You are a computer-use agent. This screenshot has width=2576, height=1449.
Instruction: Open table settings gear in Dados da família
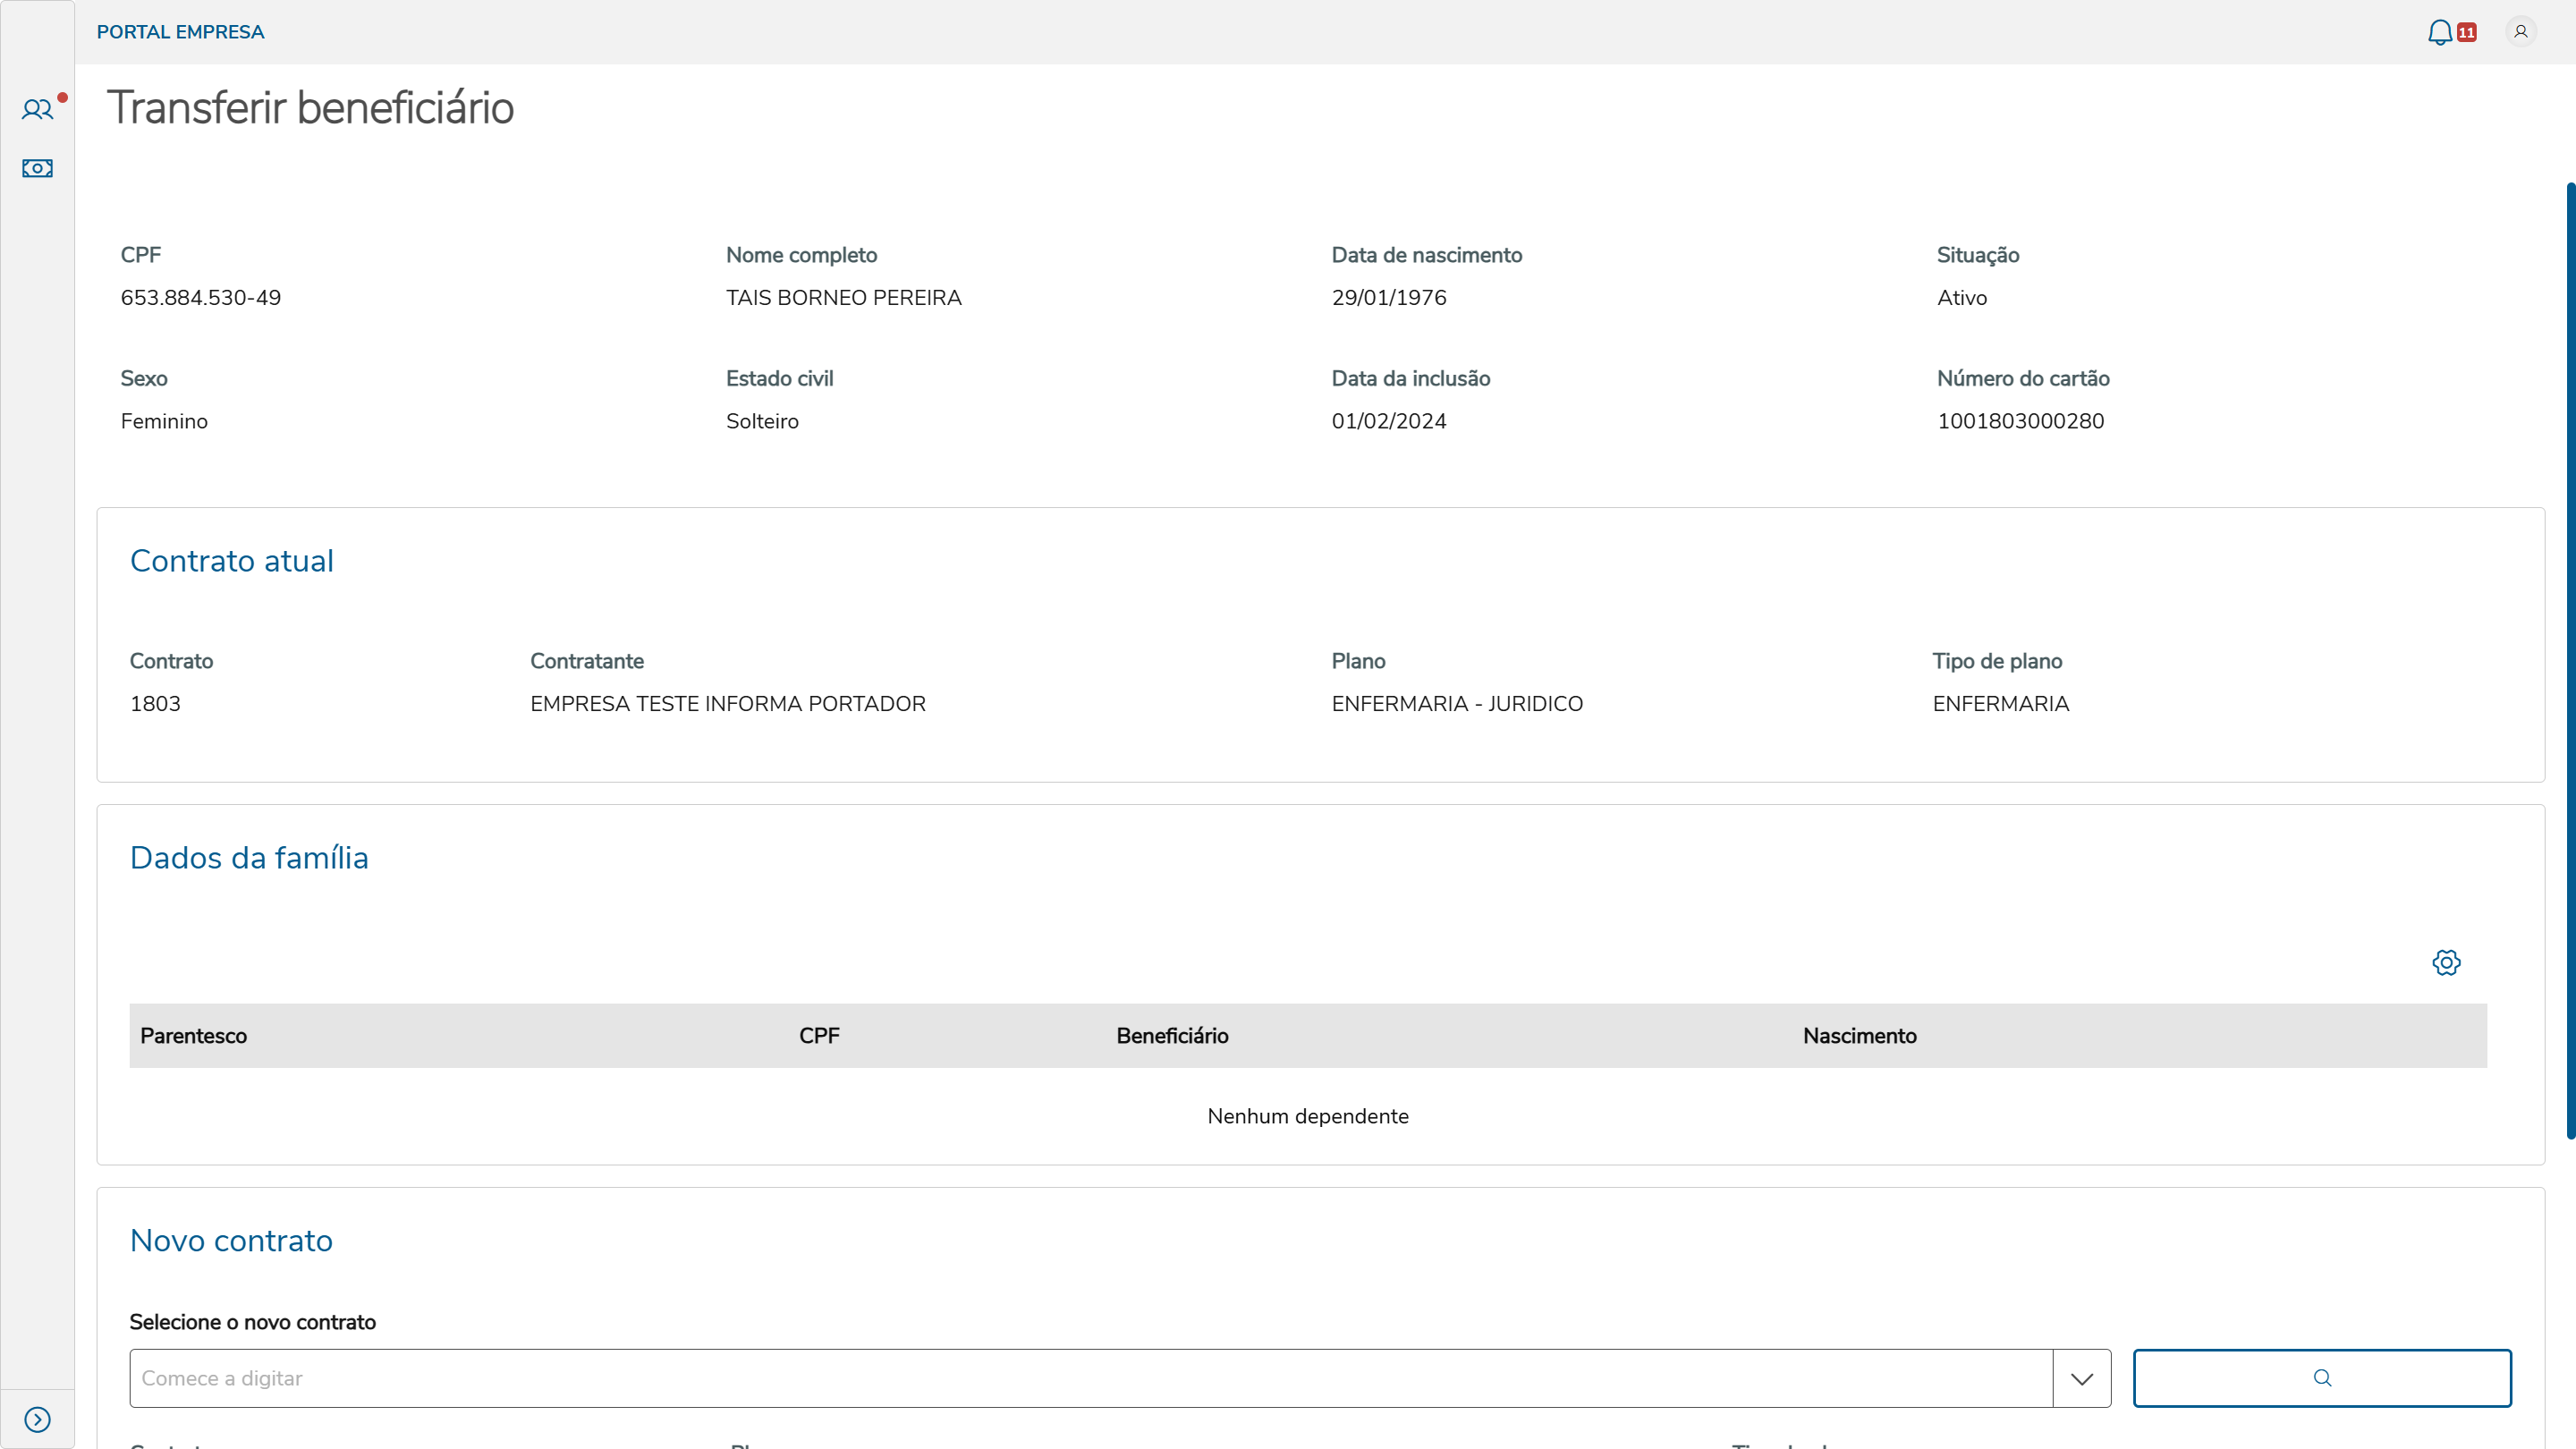tap(2446, 962)
